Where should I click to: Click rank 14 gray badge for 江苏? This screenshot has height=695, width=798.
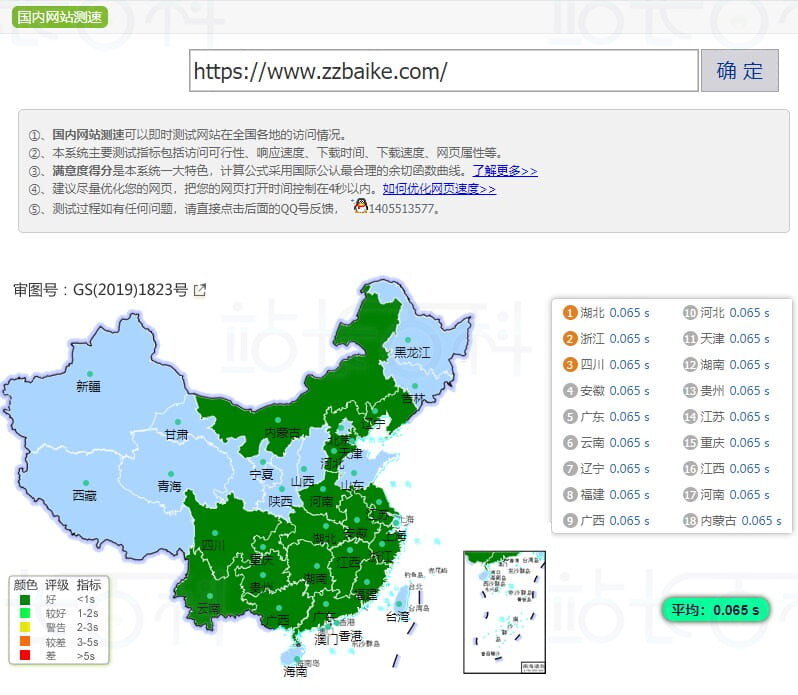click(690, 417)
